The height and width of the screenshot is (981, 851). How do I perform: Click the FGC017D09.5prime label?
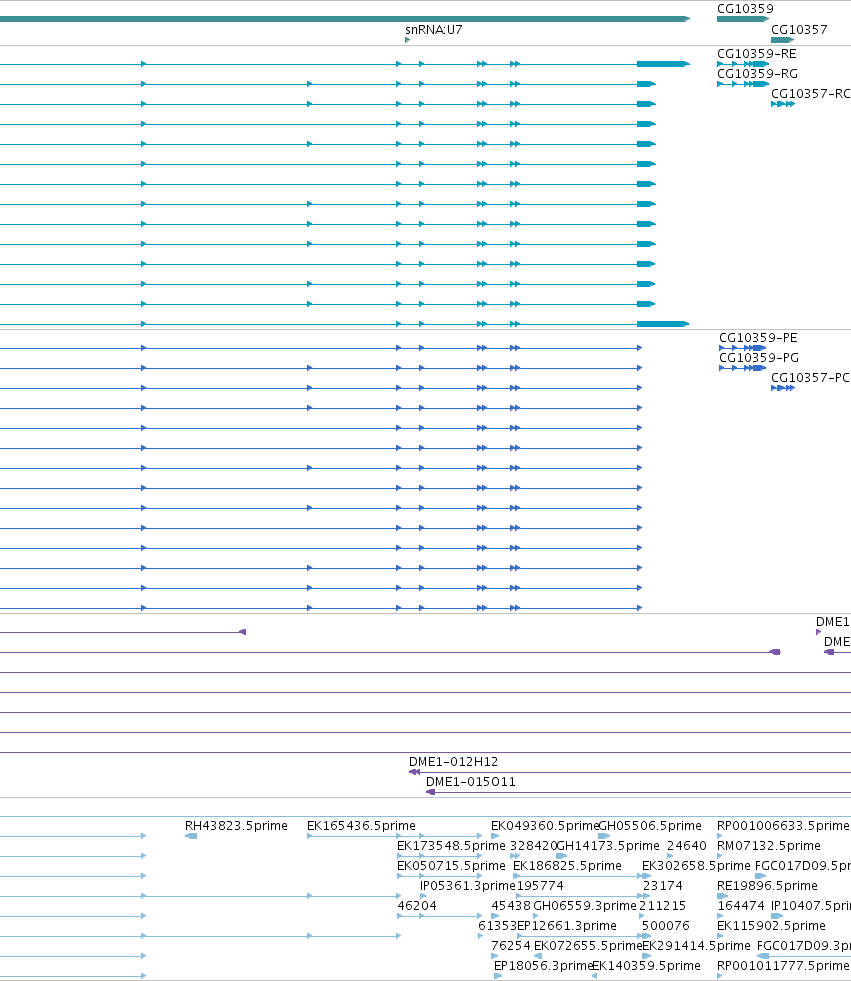(803, 866)
